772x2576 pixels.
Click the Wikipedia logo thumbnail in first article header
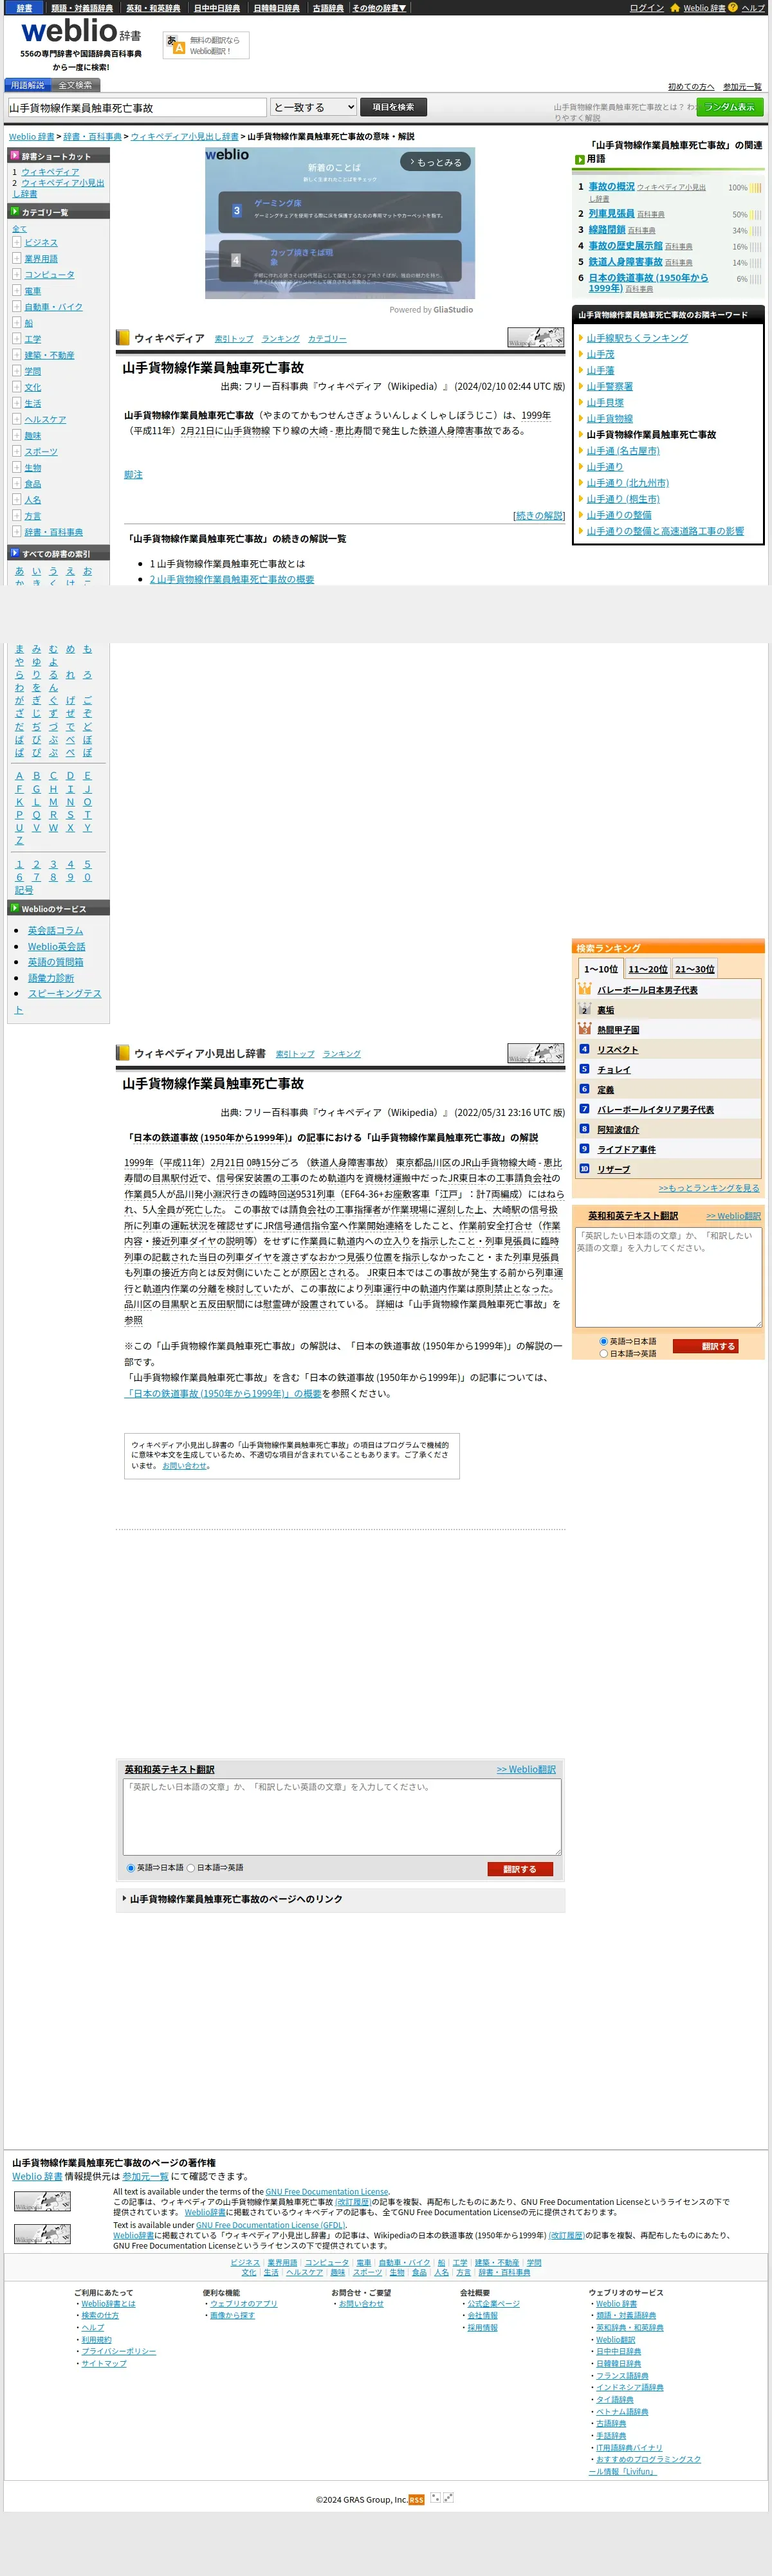coord(536,337)
